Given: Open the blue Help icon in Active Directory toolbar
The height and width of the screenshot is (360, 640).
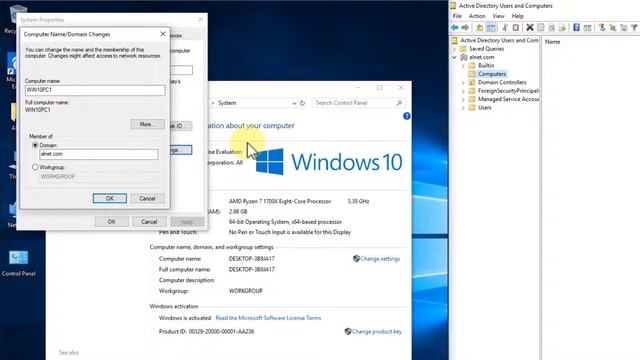Looking at the screenshot, I should (576, 27).
